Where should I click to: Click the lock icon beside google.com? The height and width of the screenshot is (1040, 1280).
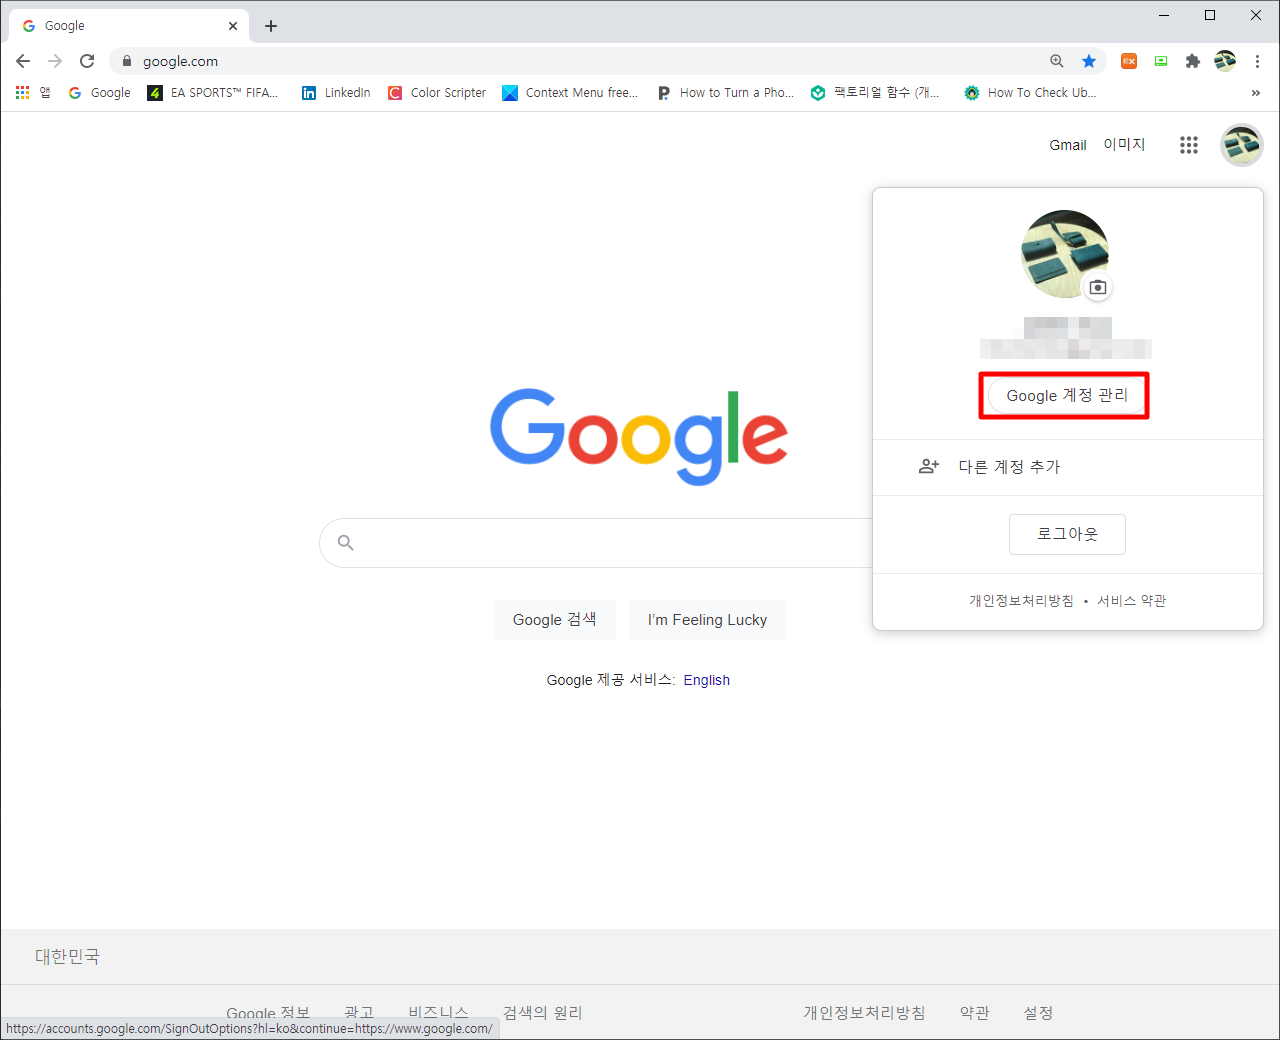(126, 61)
